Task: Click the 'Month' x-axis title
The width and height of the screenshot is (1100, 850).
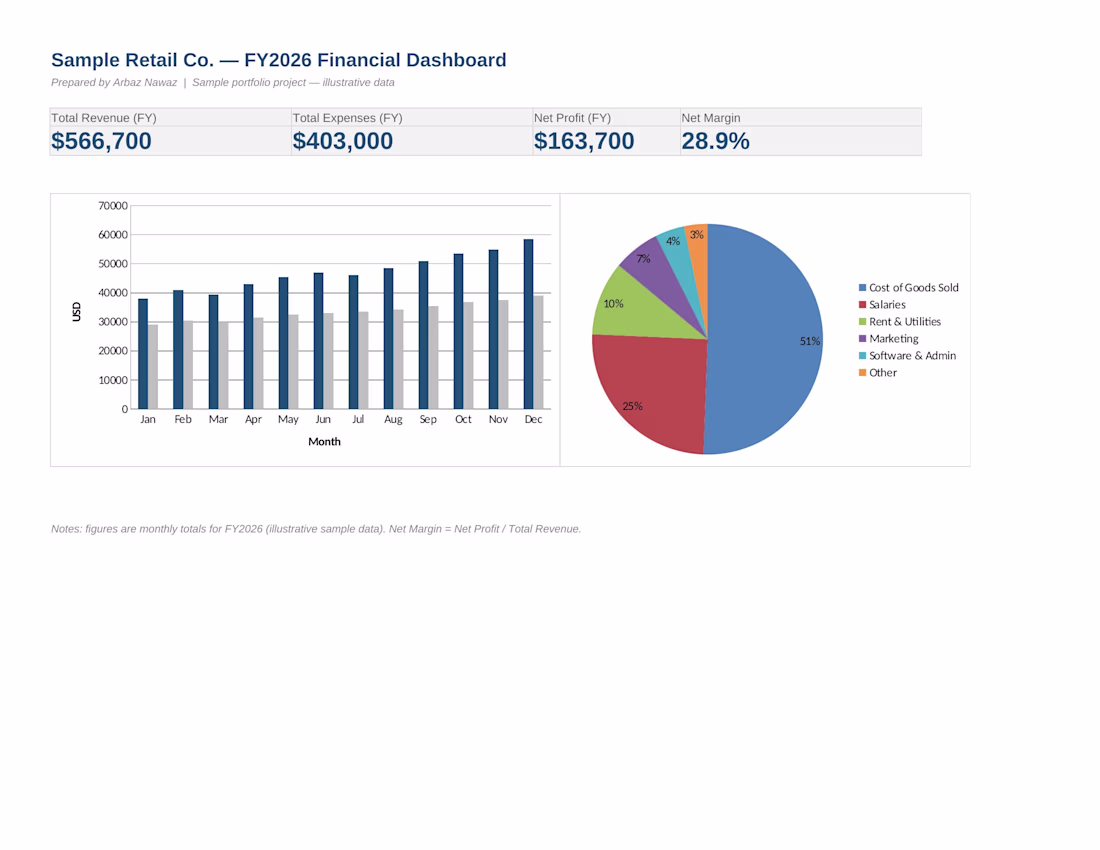Action: click(324, 441)
